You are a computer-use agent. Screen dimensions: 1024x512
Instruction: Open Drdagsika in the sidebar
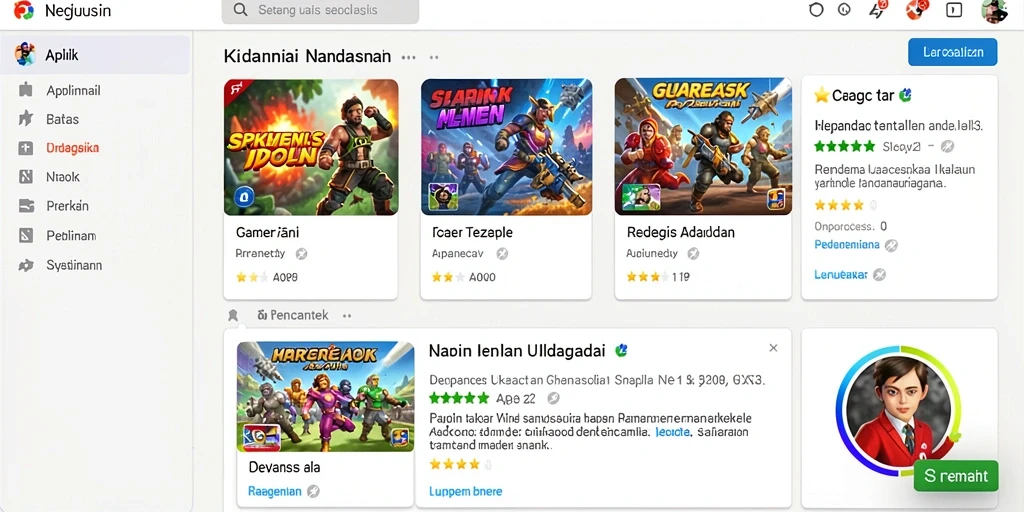[72, 148]
